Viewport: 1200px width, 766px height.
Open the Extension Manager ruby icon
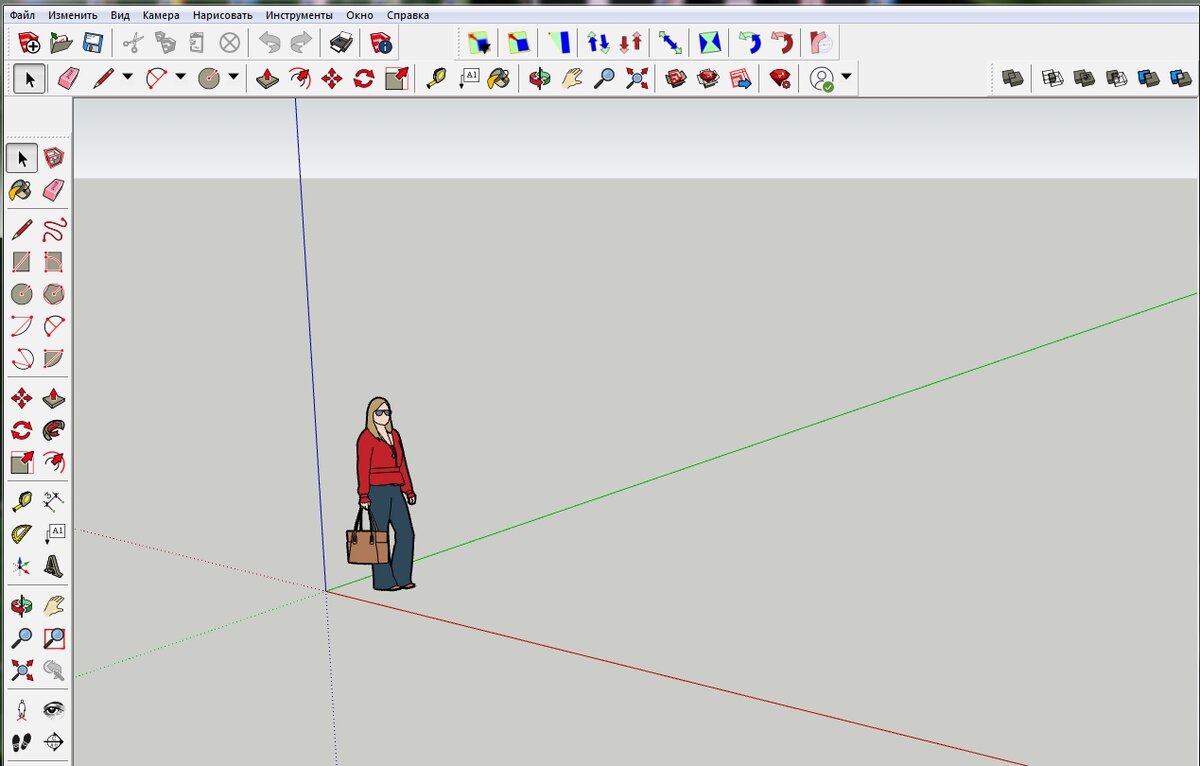(780, 78)
